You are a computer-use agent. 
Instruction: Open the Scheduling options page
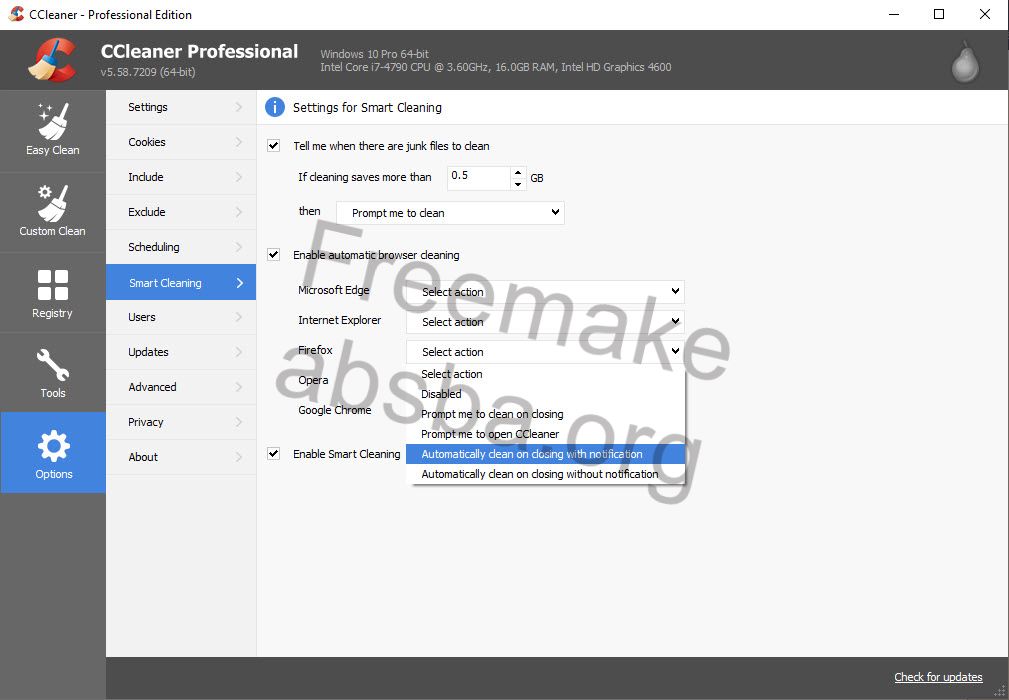coord(181,247)
